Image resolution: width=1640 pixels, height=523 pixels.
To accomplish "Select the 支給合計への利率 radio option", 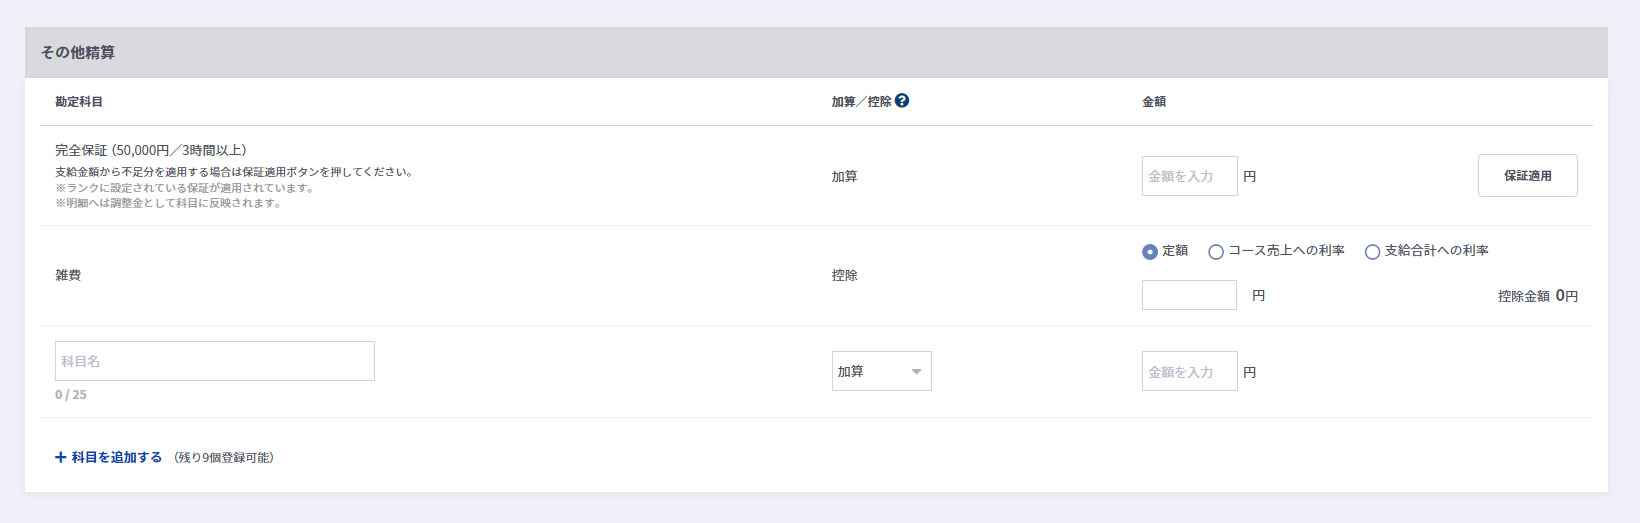I will (x=1373, y=252).
